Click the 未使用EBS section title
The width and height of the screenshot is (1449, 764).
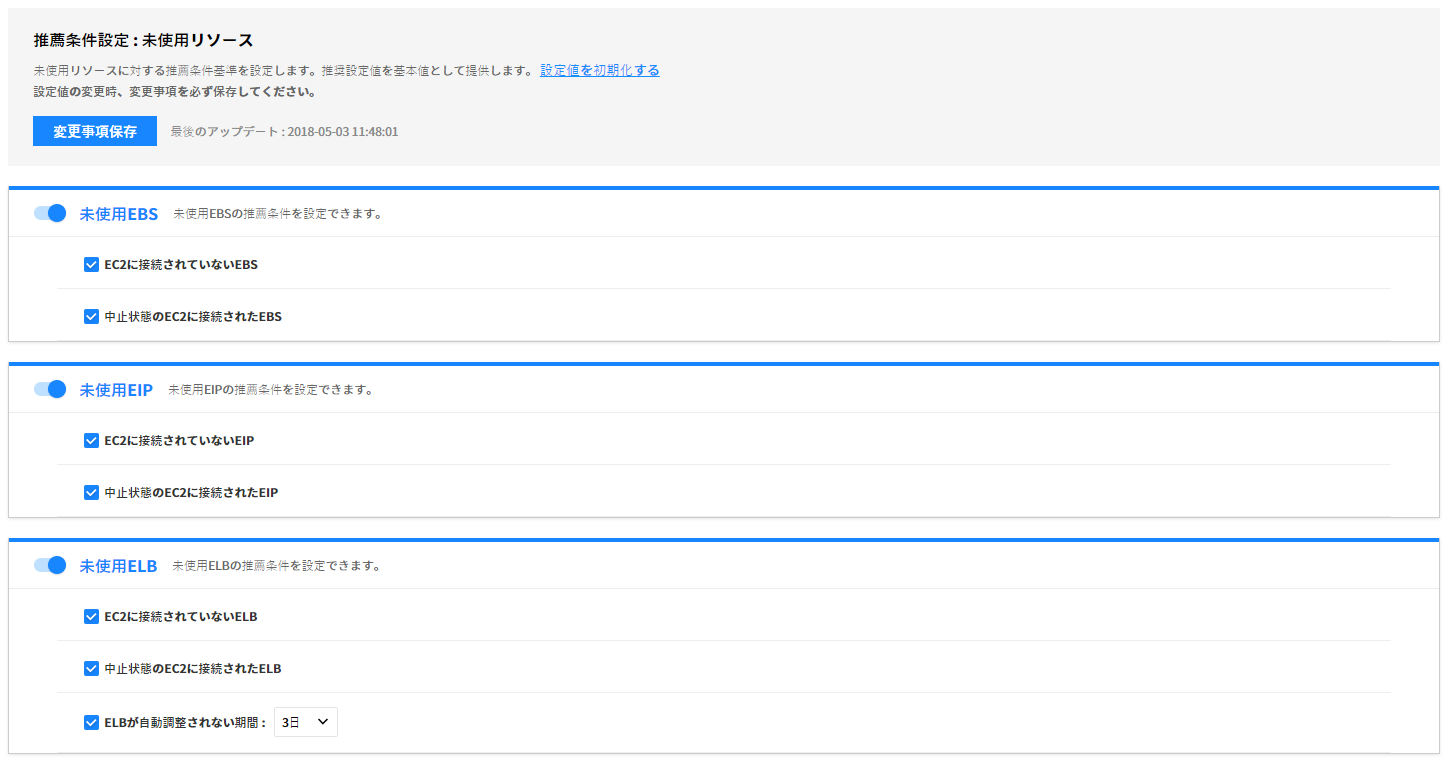tap(119, 214)
